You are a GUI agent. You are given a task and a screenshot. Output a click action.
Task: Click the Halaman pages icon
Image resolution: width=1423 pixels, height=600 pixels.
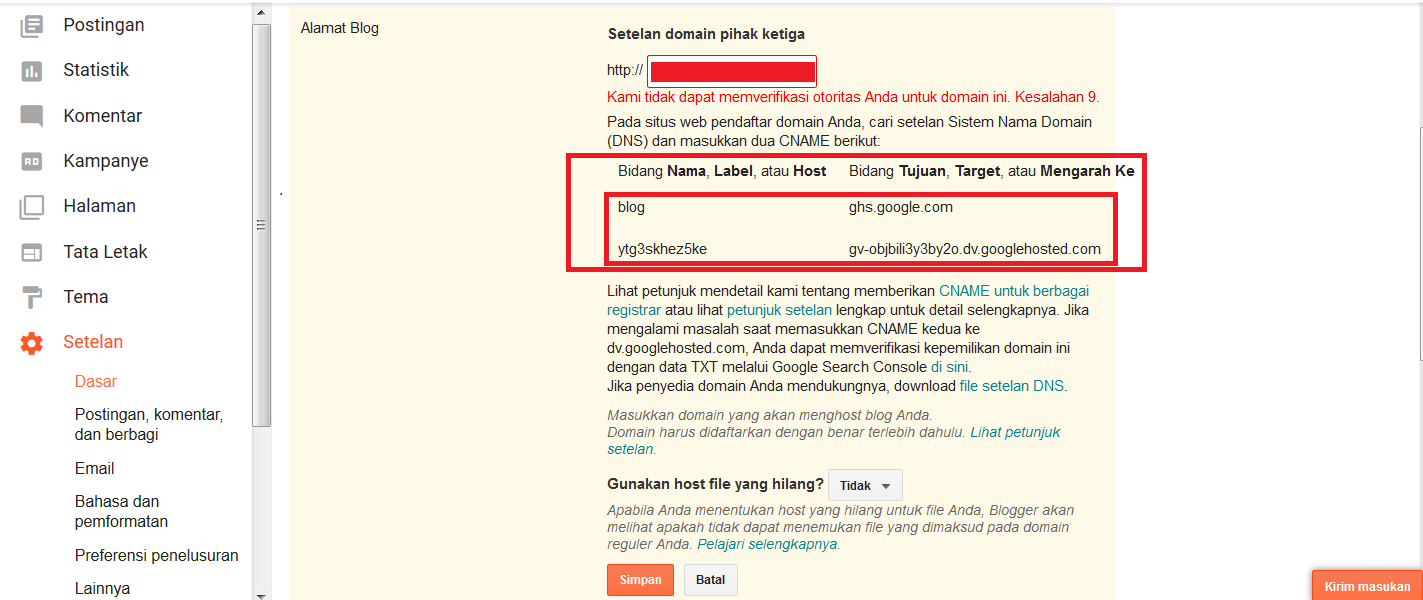[x=32, y=207]
